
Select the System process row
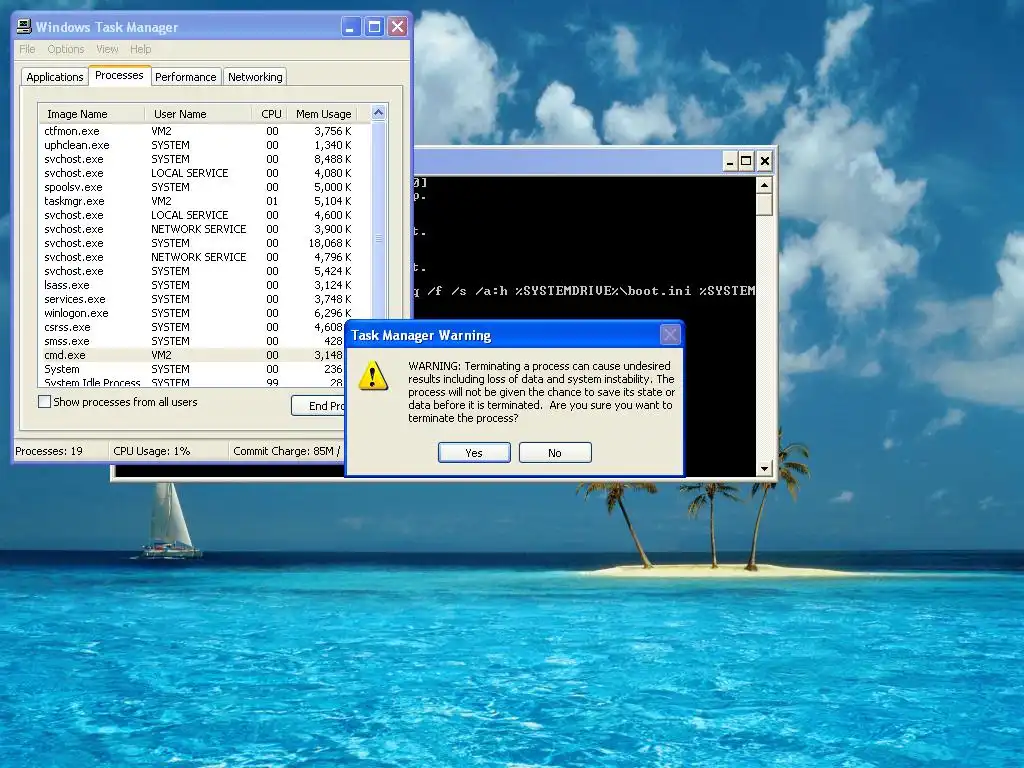[x=192, y=369]
